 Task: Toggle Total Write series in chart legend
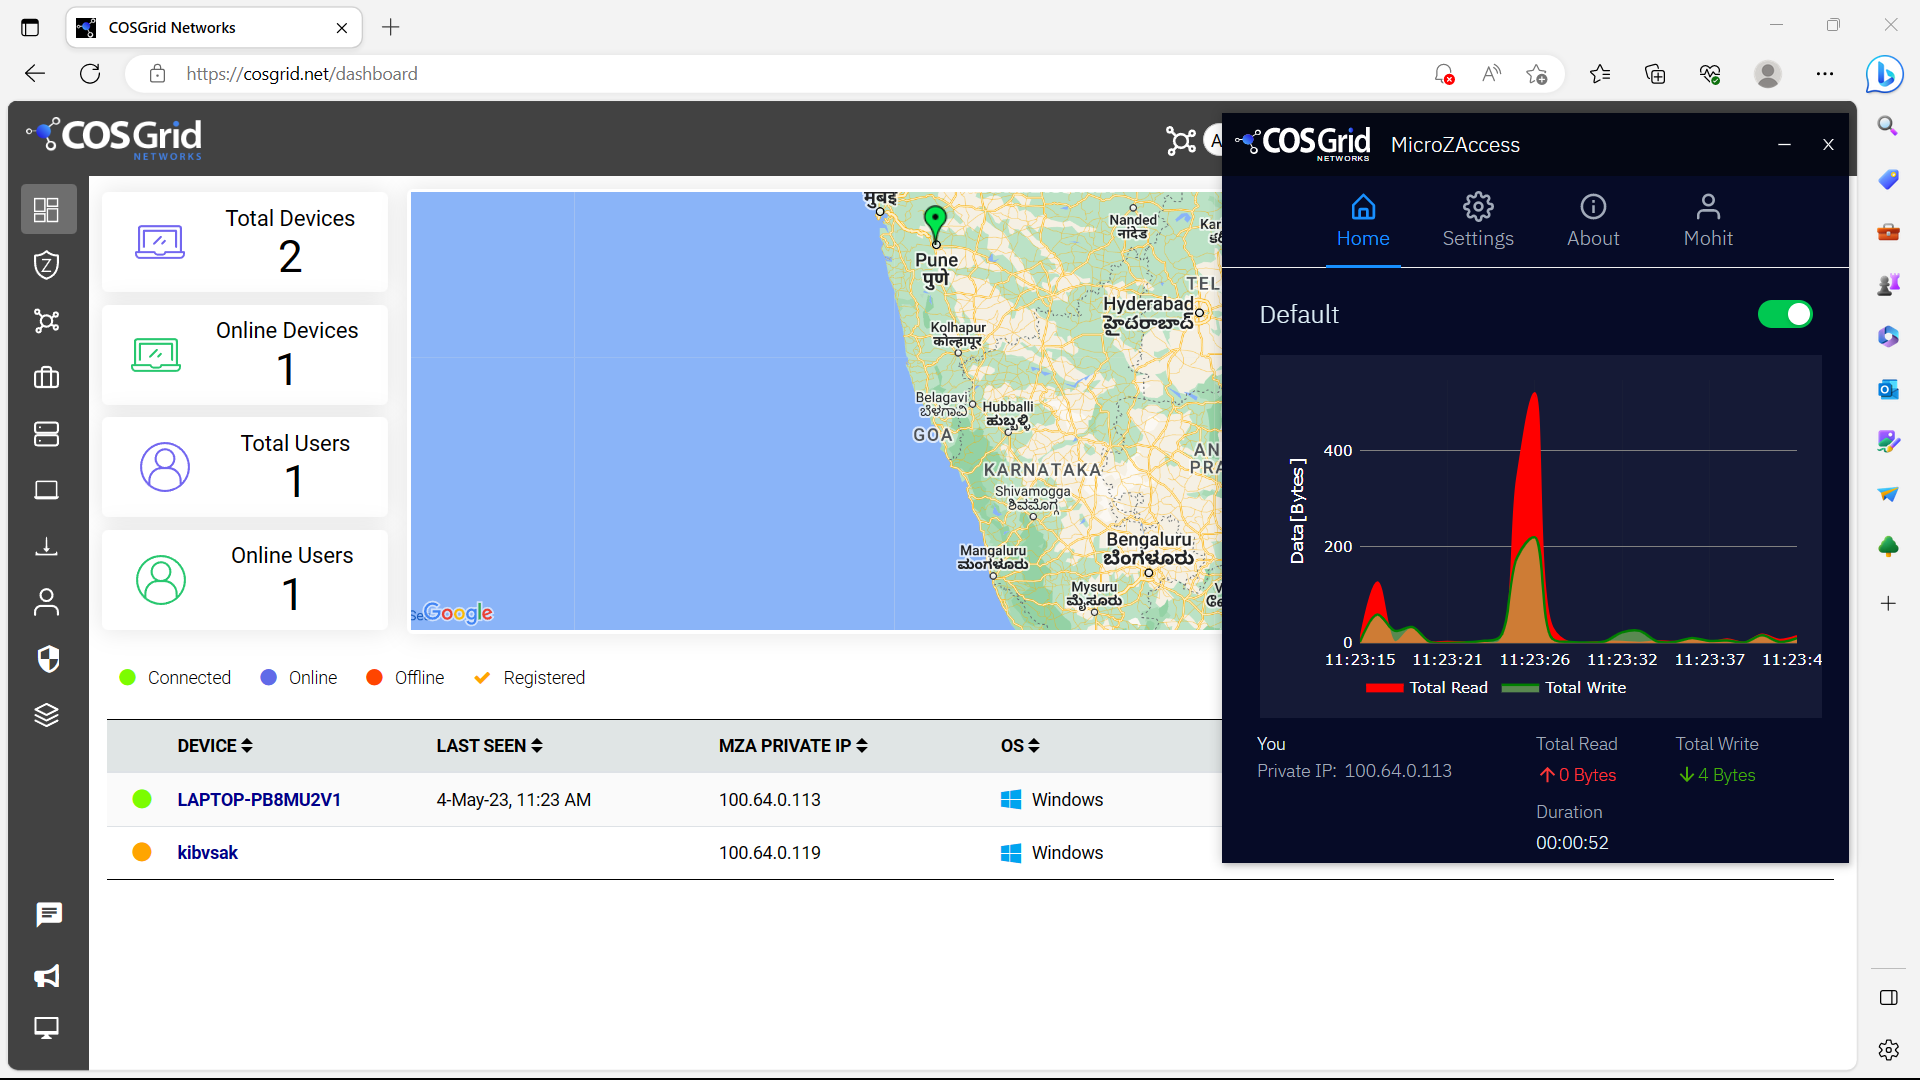1565,688
